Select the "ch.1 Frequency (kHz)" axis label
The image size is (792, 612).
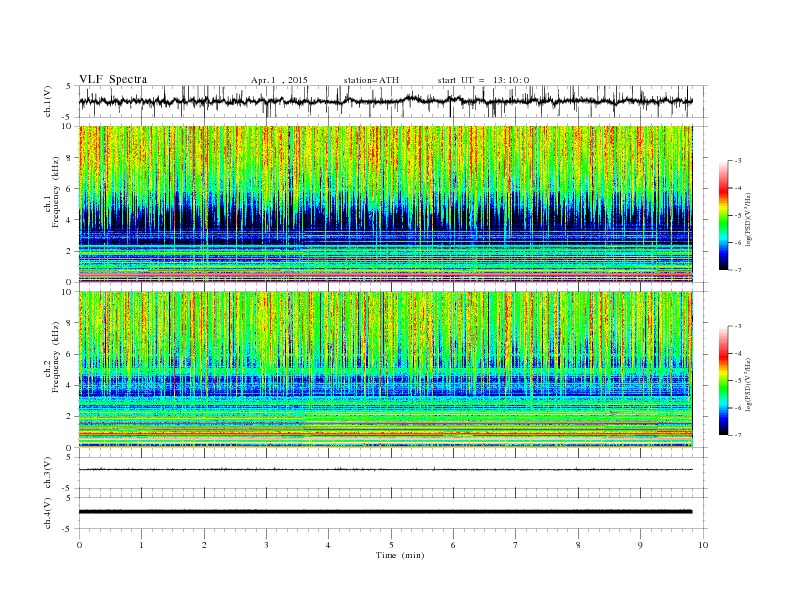(x=52, y=192)
